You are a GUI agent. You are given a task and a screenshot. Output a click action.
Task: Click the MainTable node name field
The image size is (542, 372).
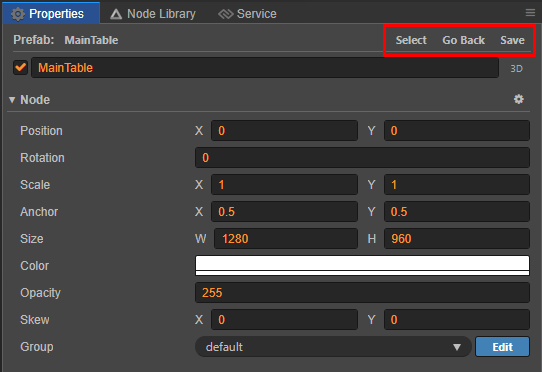pos(265,68)
